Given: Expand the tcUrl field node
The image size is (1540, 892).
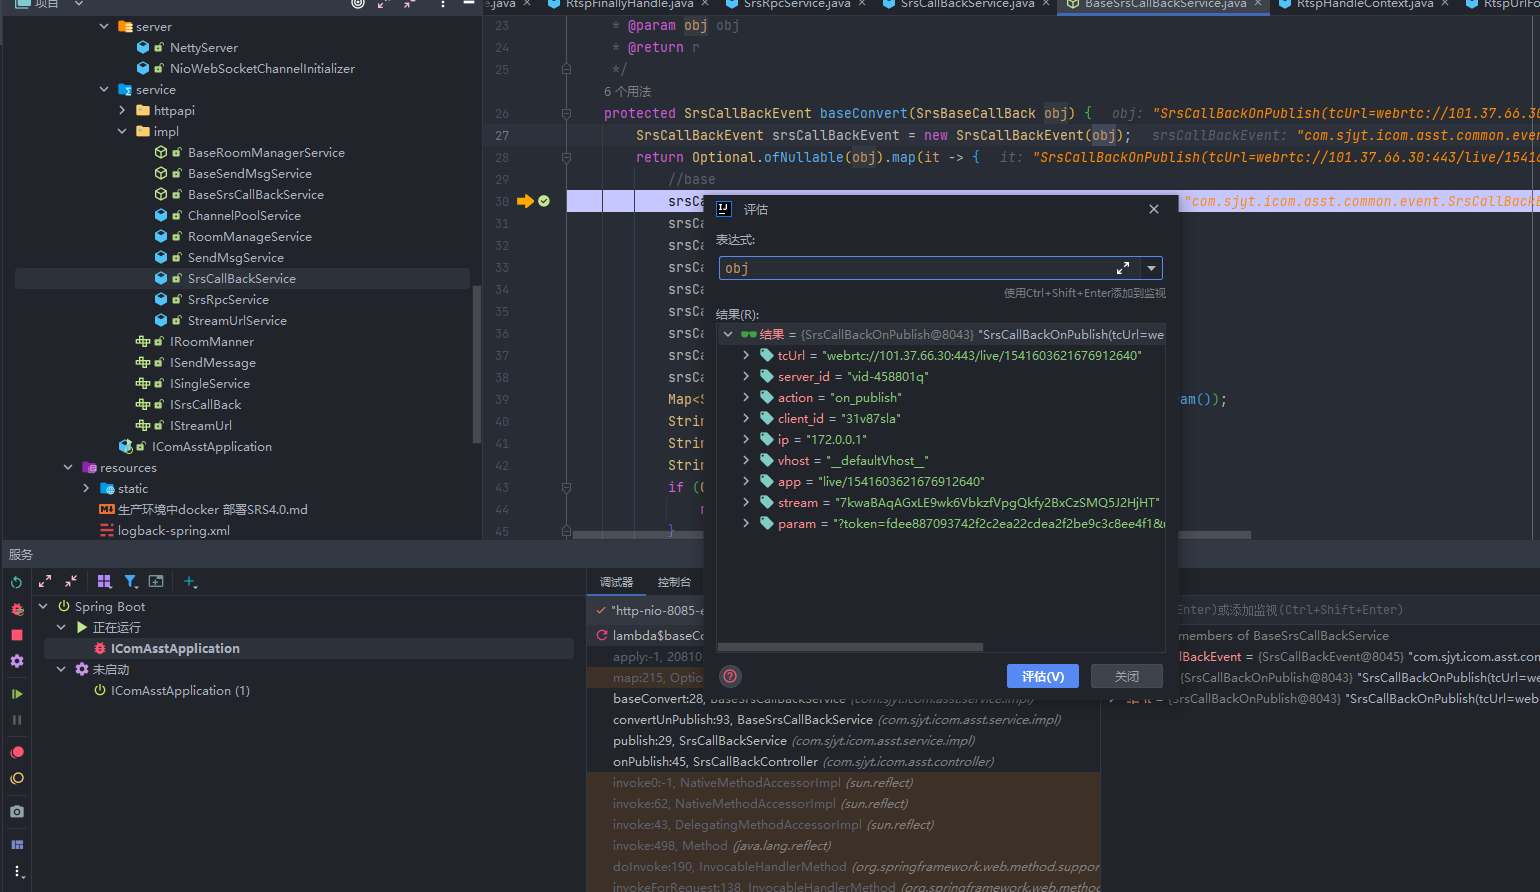Looking at the screenshot, I should pos(746,355).
